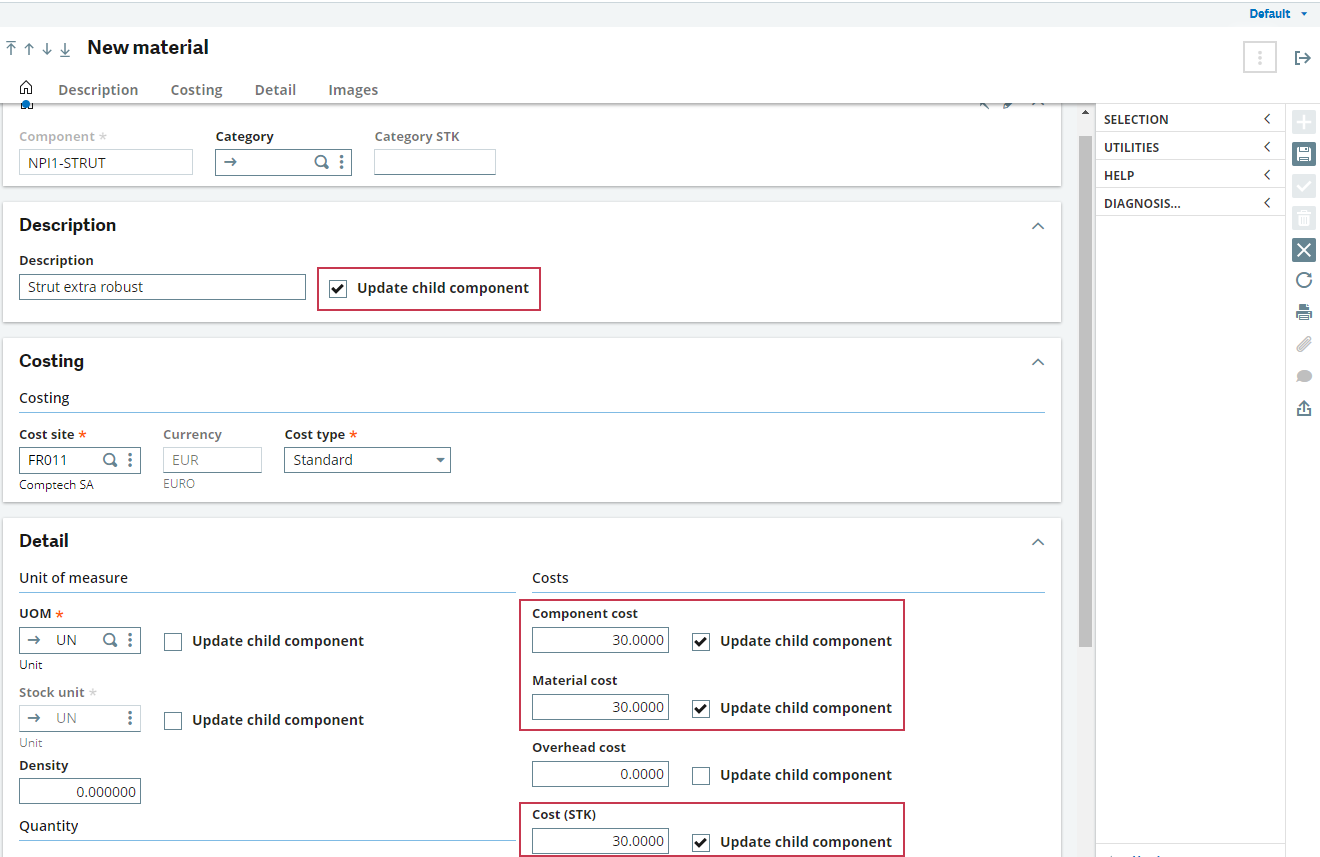Uncheck Material cost's Update child component

[x=702, y=709]
